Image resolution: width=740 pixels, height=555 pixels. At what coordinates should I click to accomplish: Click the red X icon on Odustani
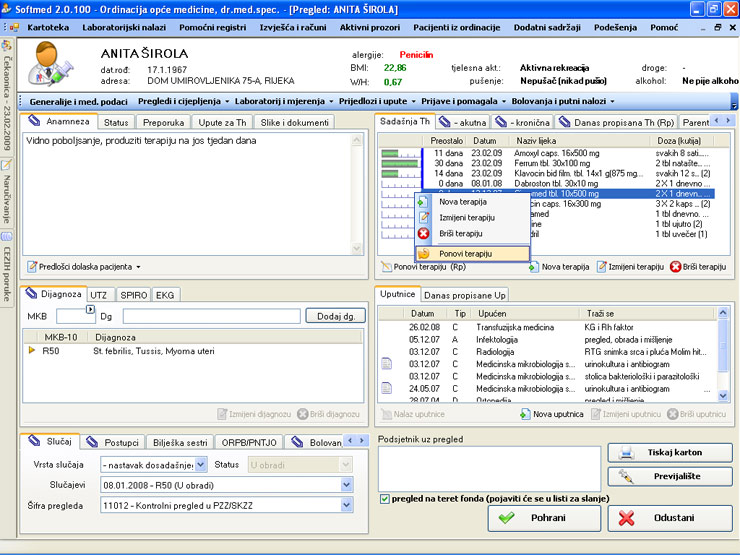pyautogui.click(x=627, y=518)
